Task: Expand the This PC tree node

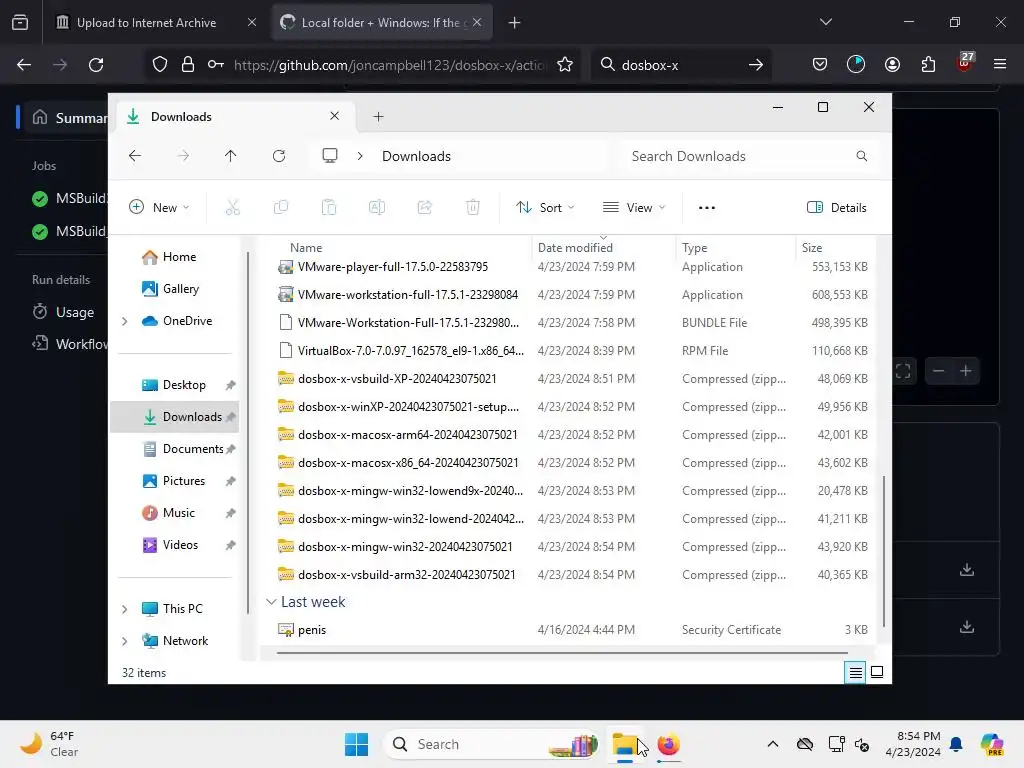Action: [x=125, y=609]
